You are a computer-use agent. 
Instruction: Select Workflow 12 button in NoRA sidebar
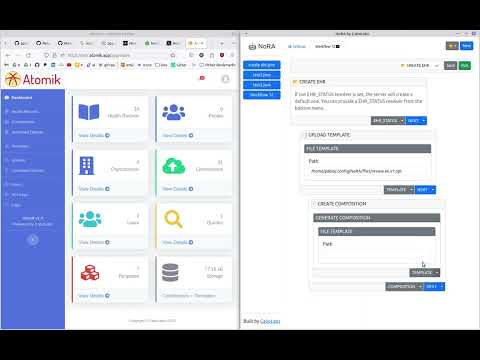[x=262, y=95]
